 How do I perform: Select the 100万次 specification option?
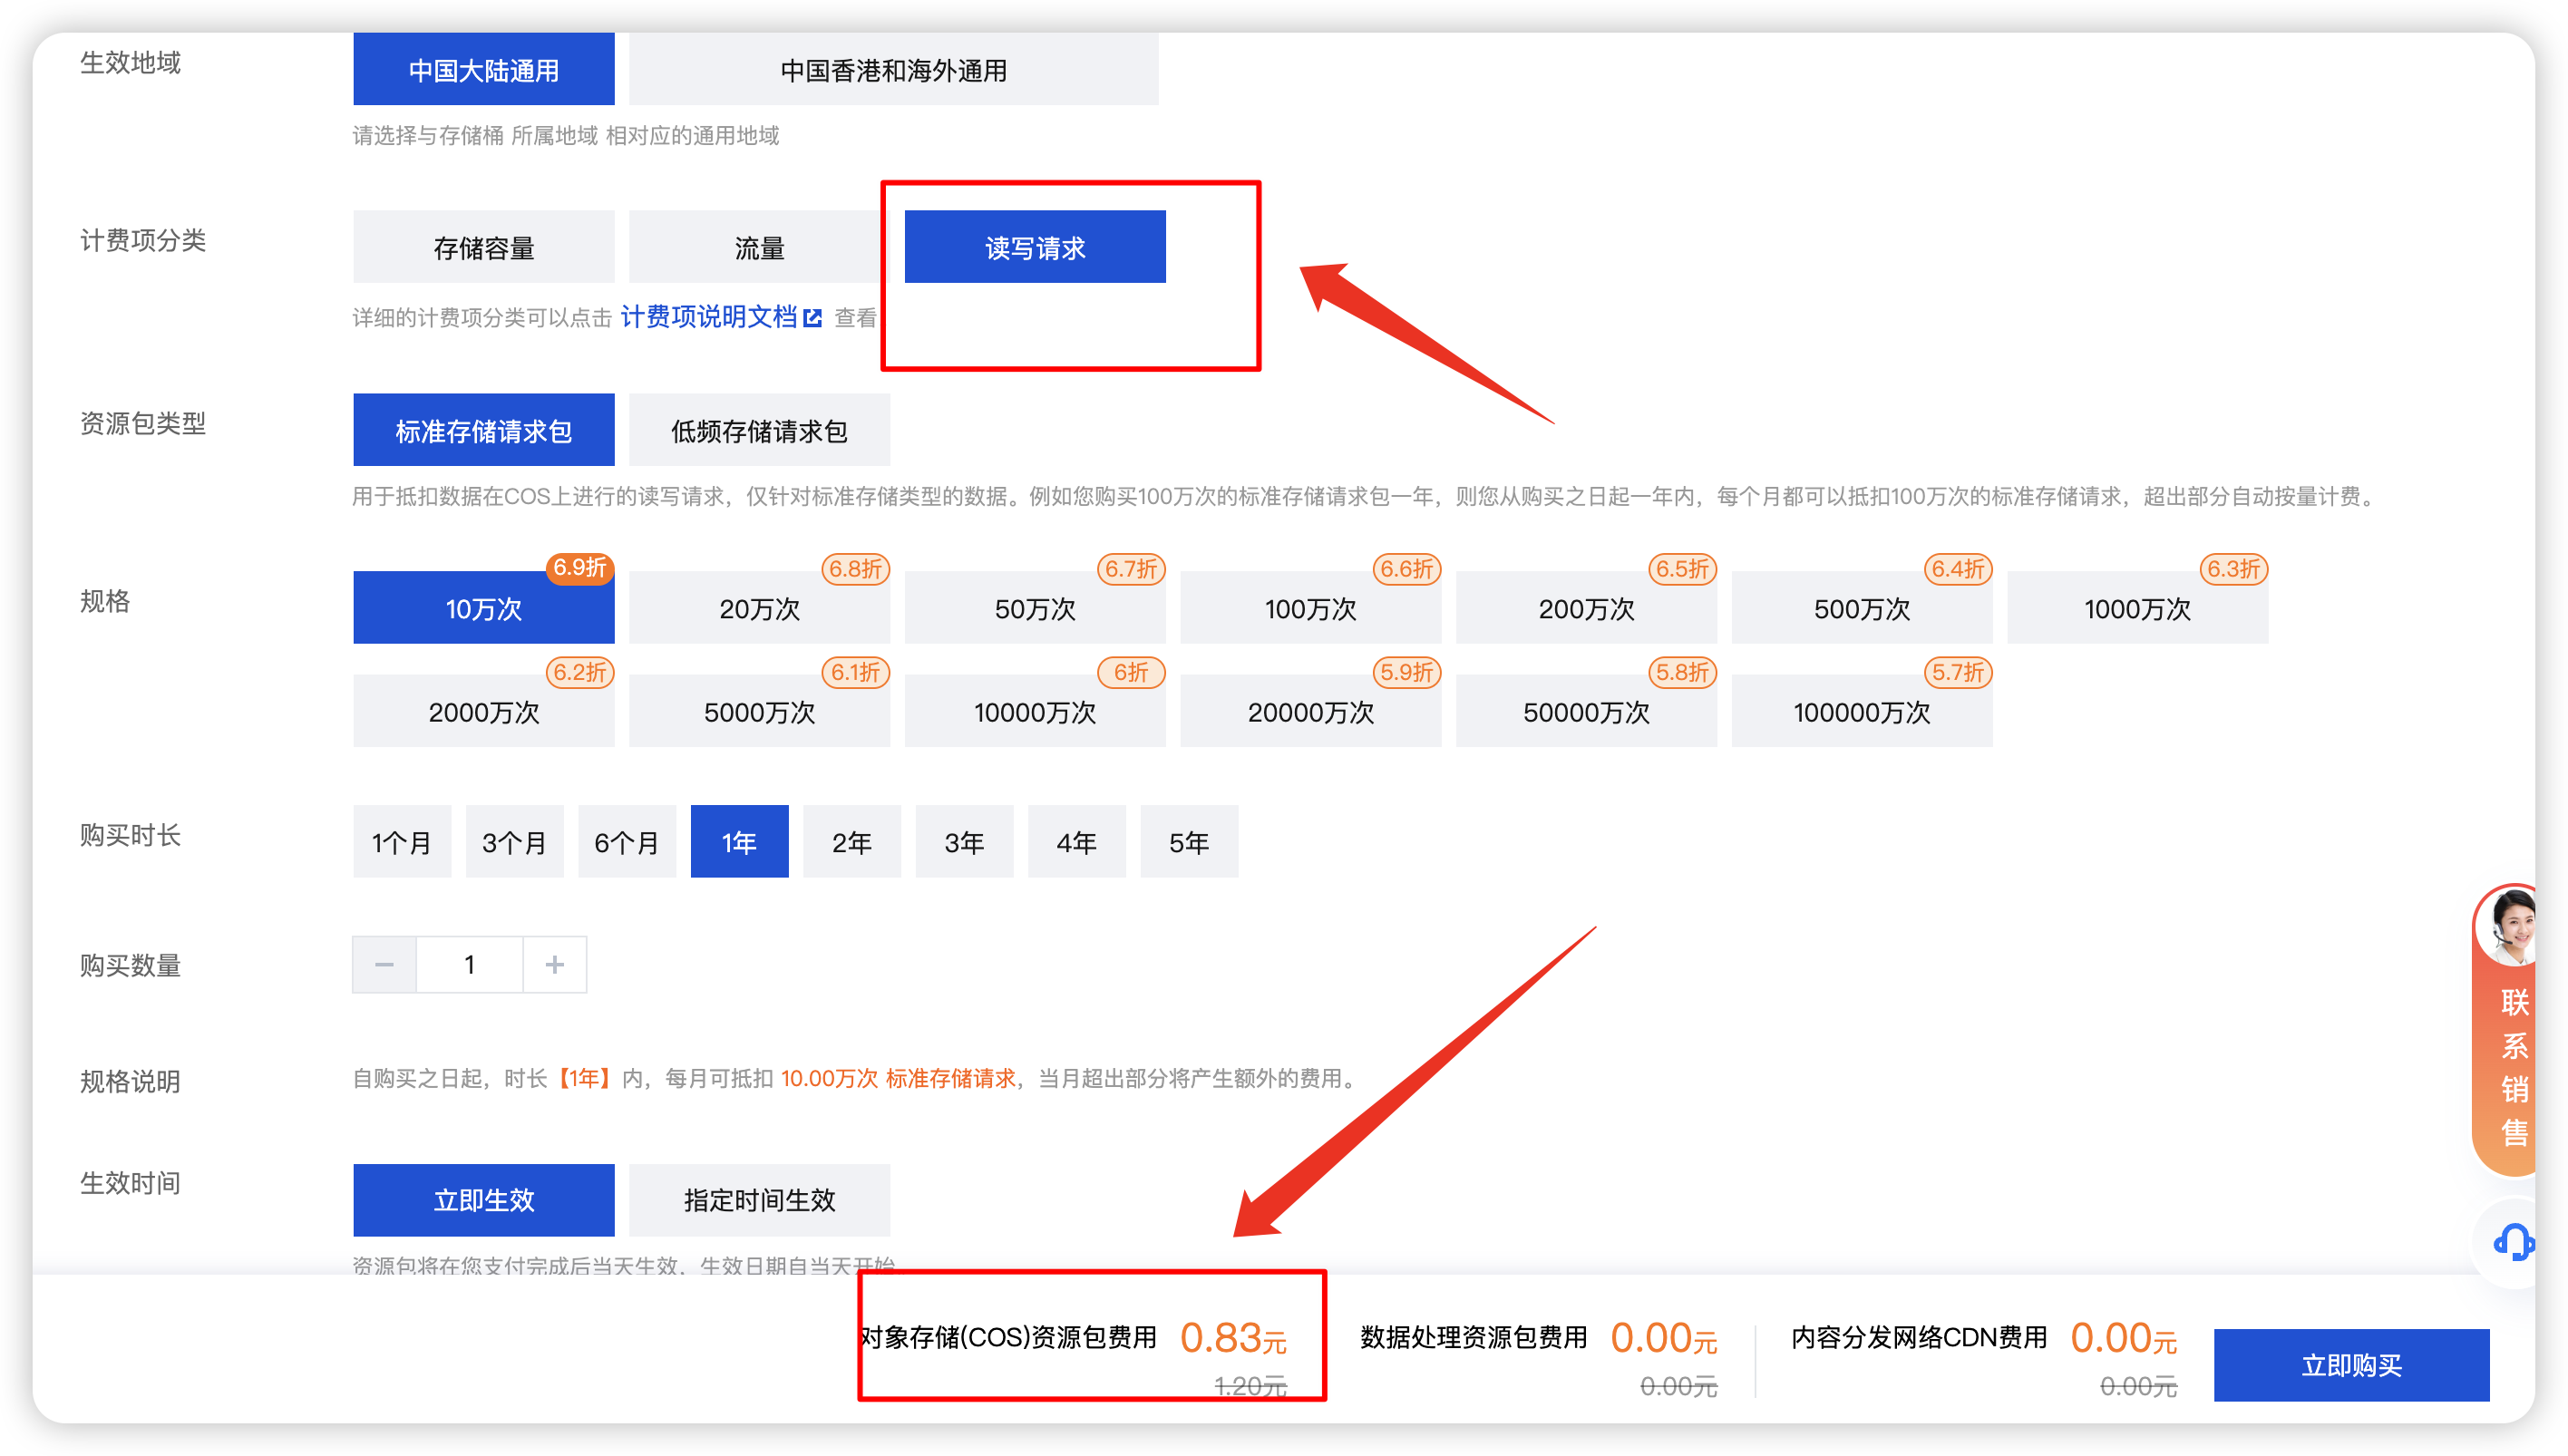(1310, 608)
